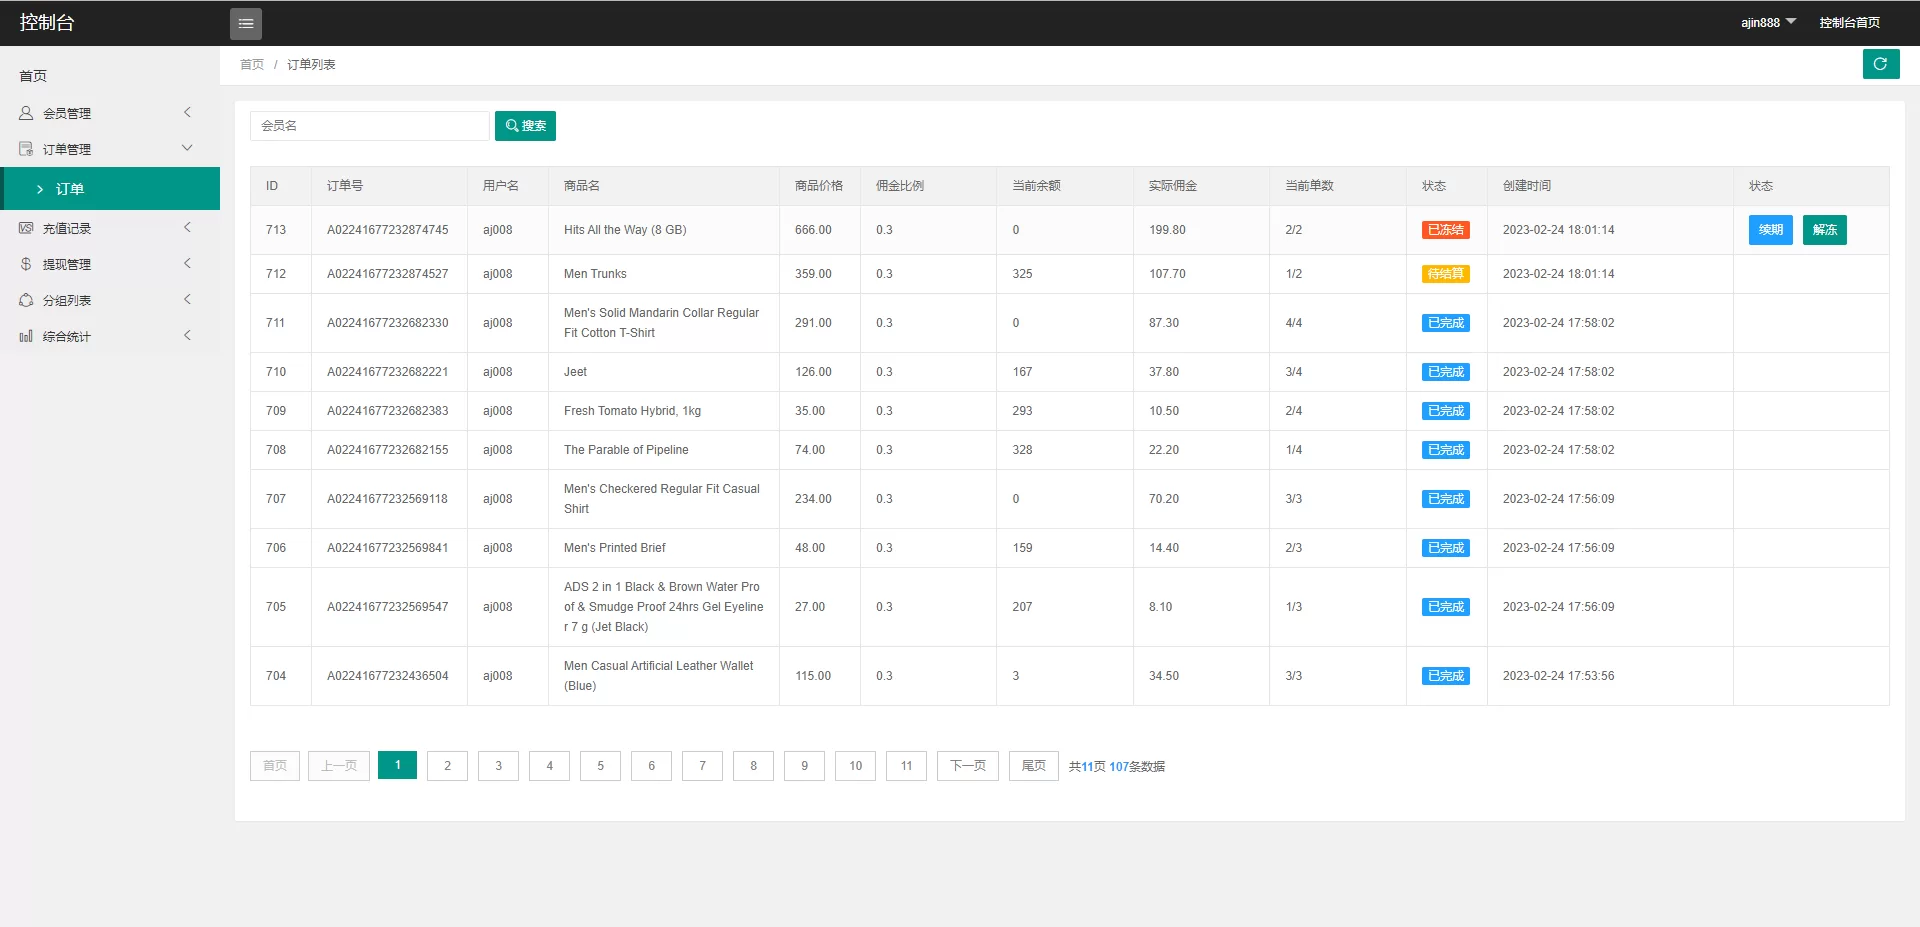
Task: Click the withdrawal management dollar icon
Action: 26,264
